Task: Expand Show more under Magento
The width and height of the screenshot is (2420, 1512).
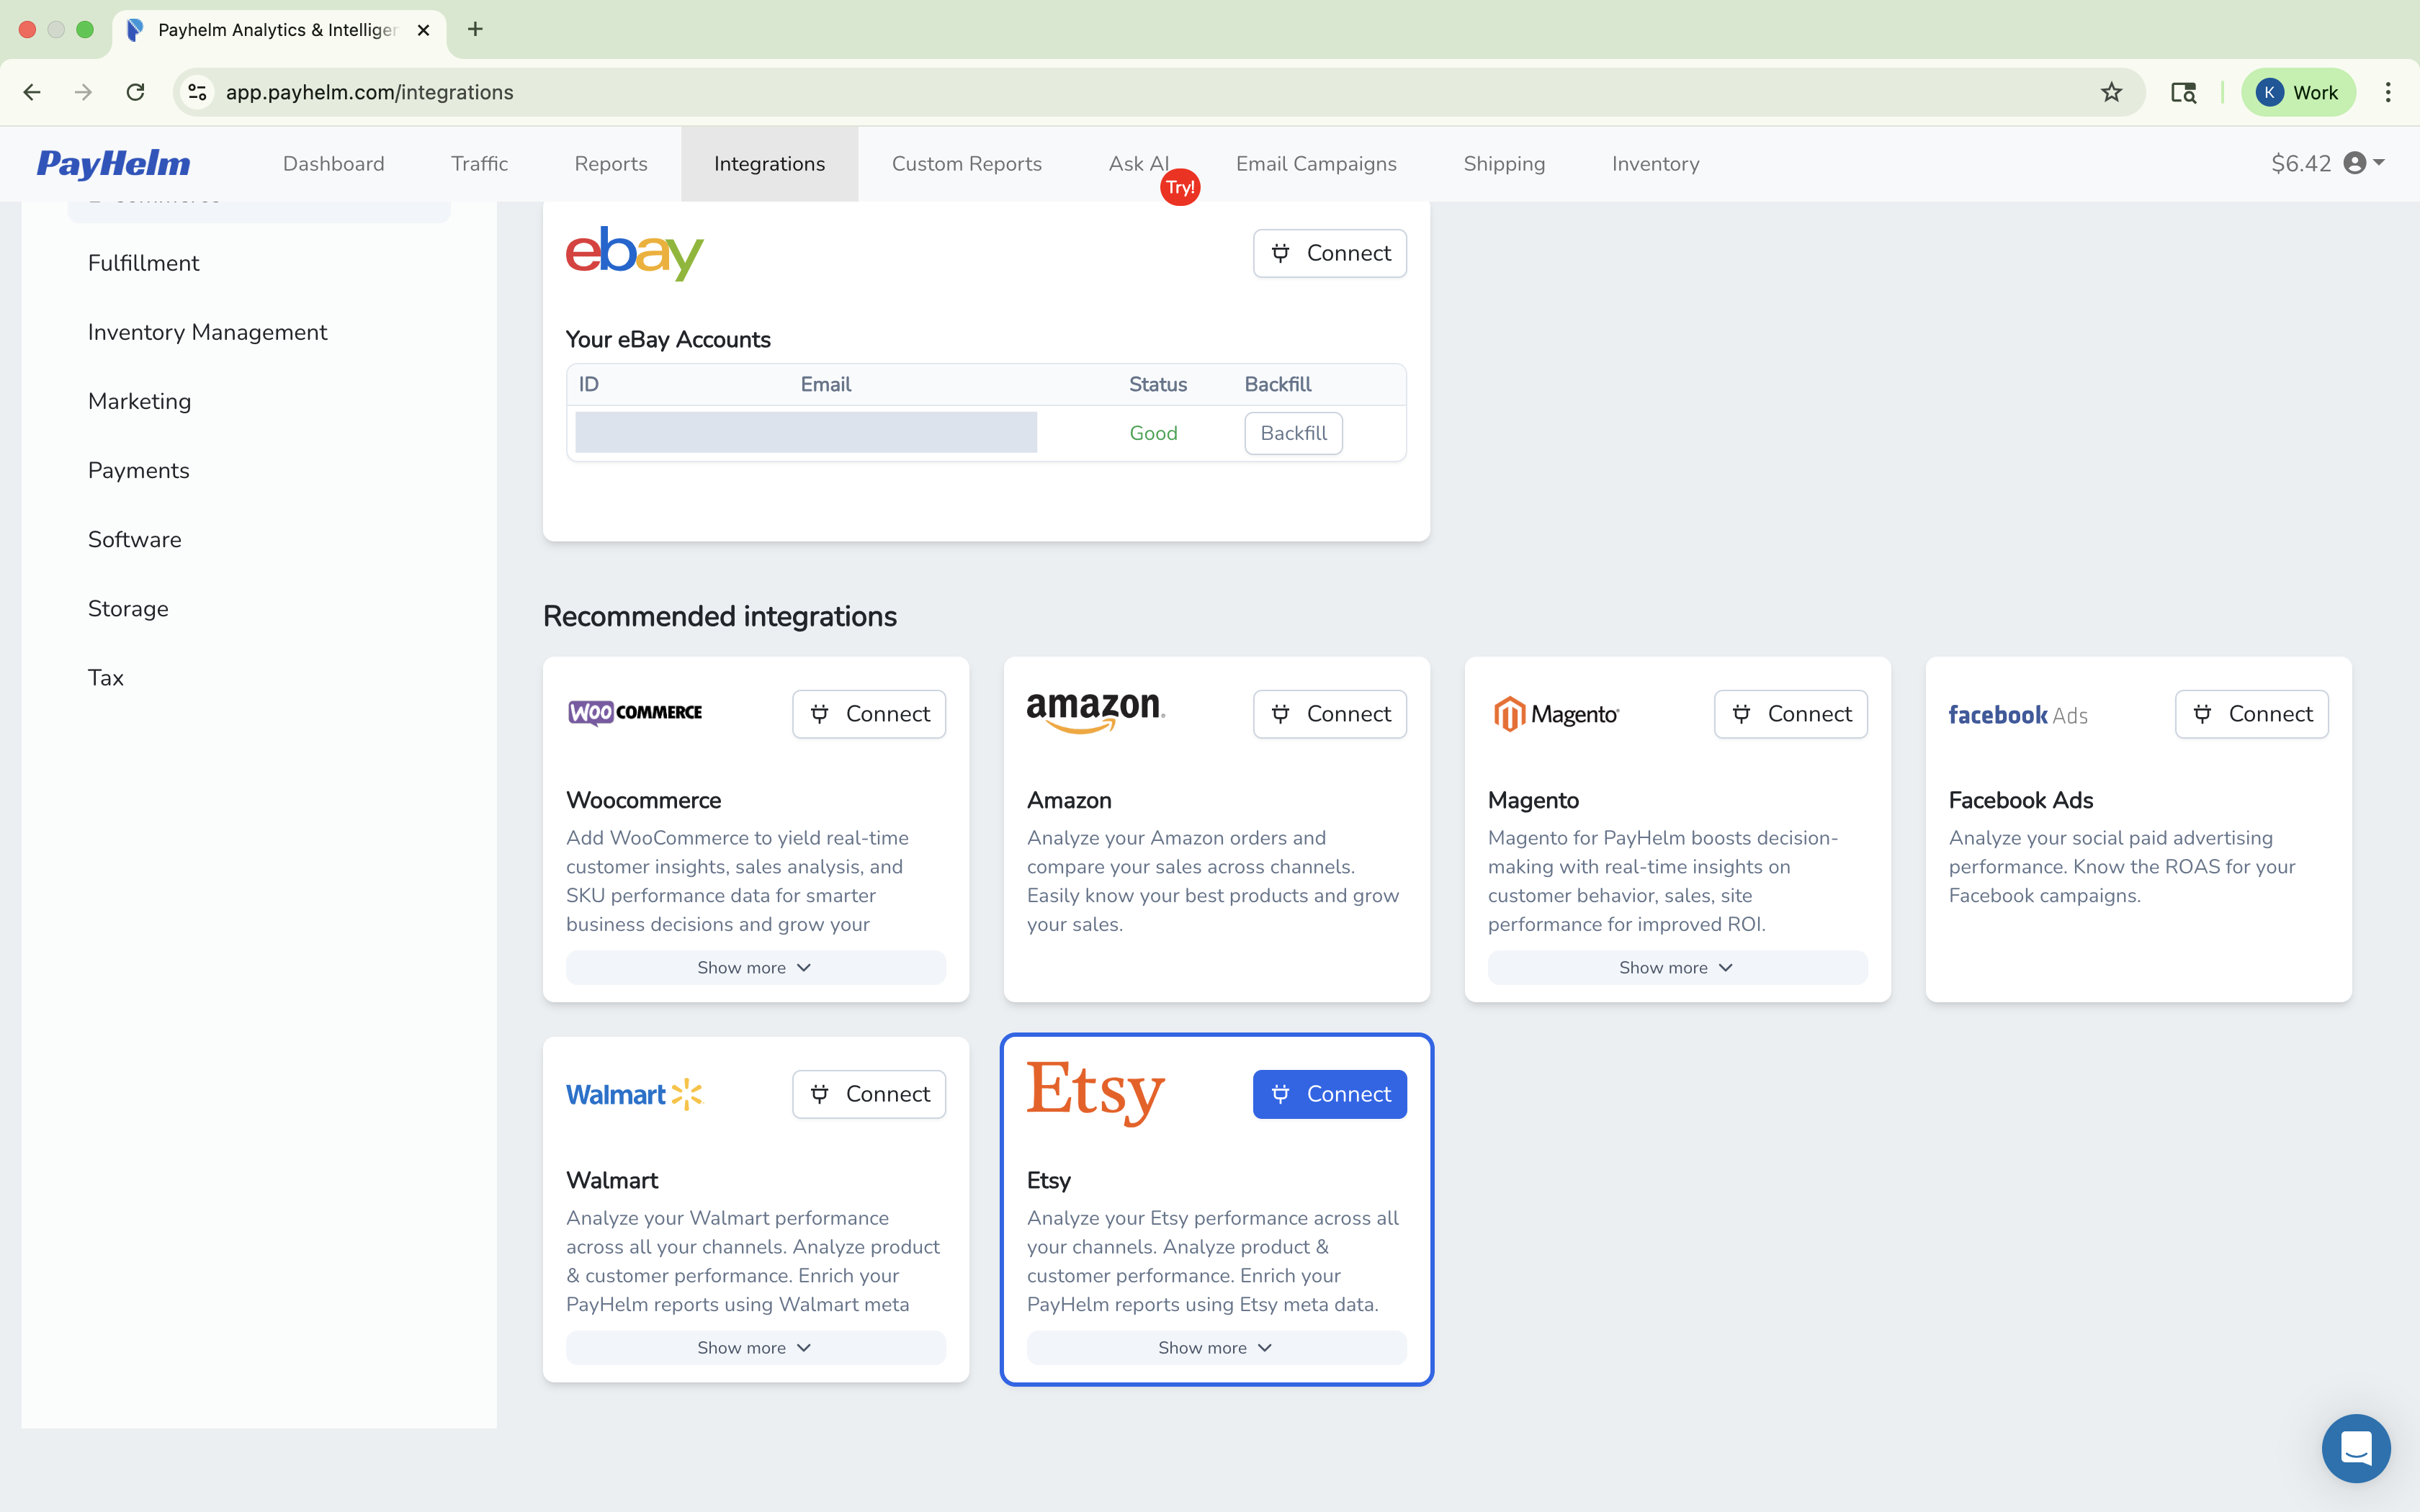Action: point(1676,967)
